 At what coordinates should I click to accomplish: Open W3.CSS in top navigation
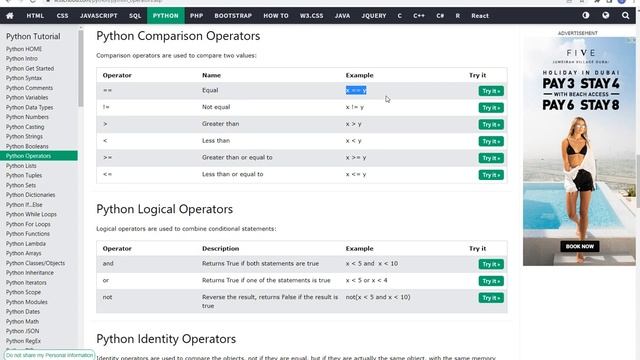pyautogui.click(x=311, y=16)
